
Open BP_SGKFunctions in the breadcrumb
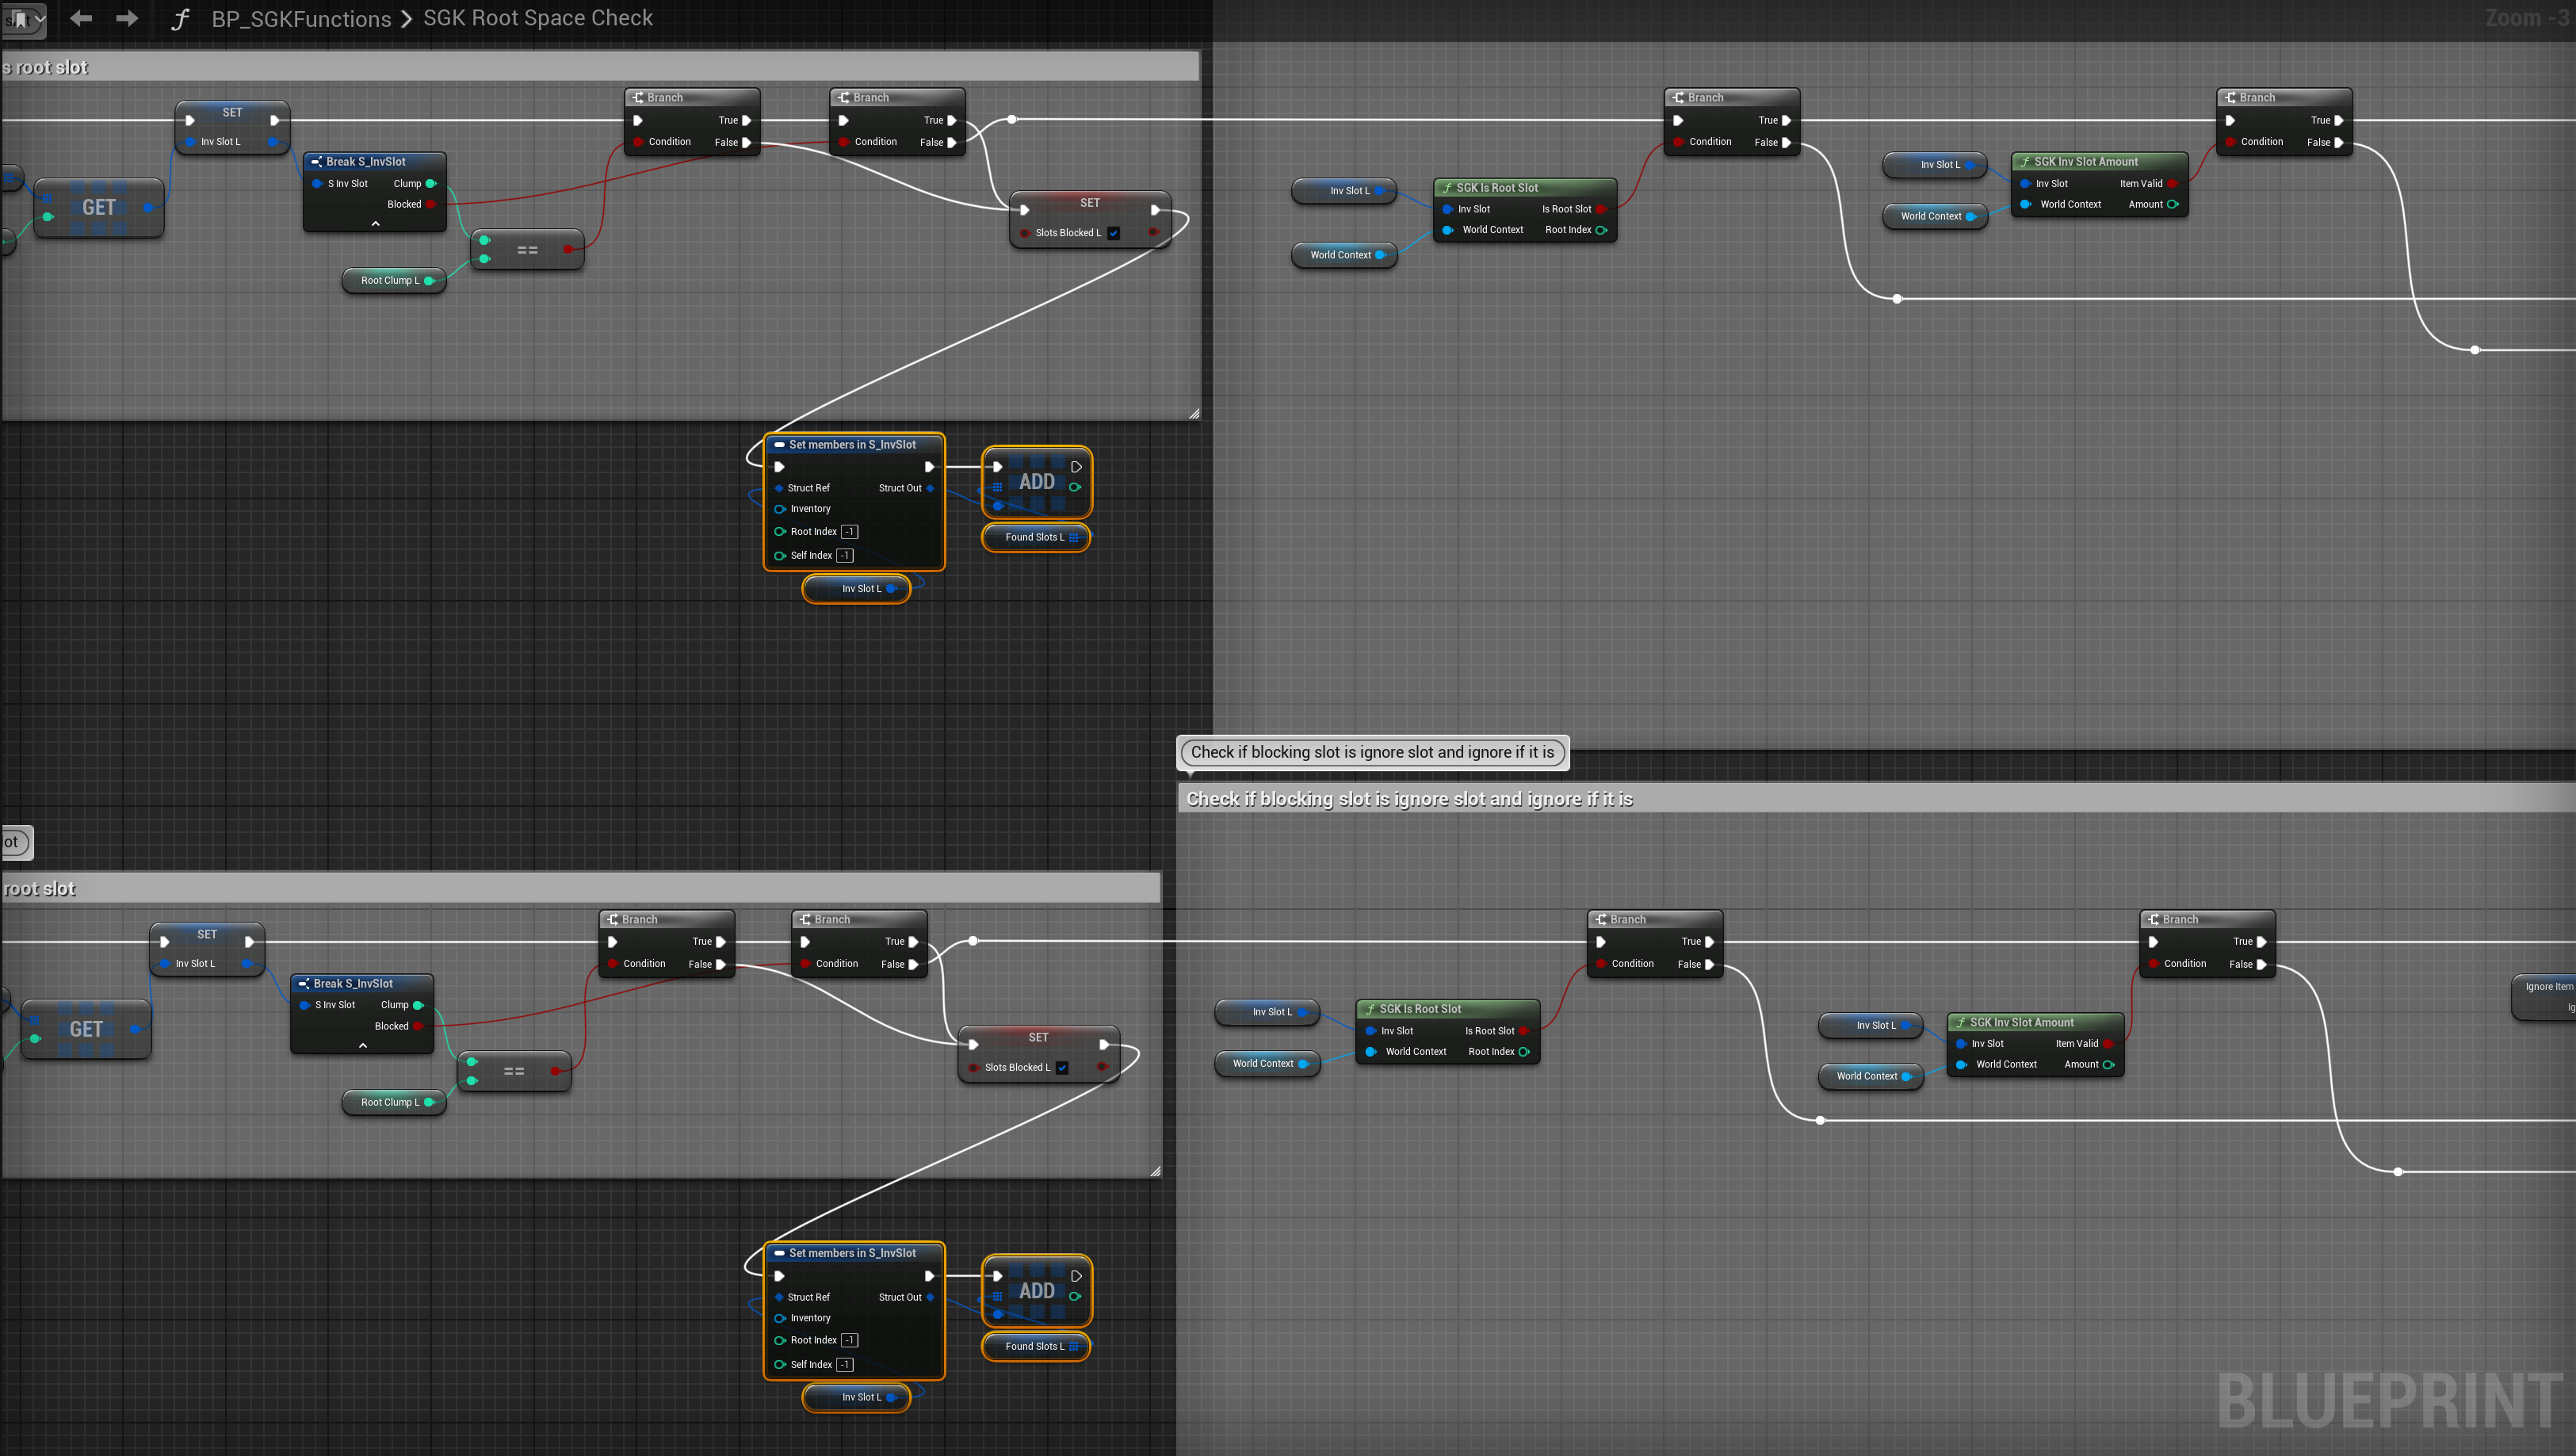[301, 19]
